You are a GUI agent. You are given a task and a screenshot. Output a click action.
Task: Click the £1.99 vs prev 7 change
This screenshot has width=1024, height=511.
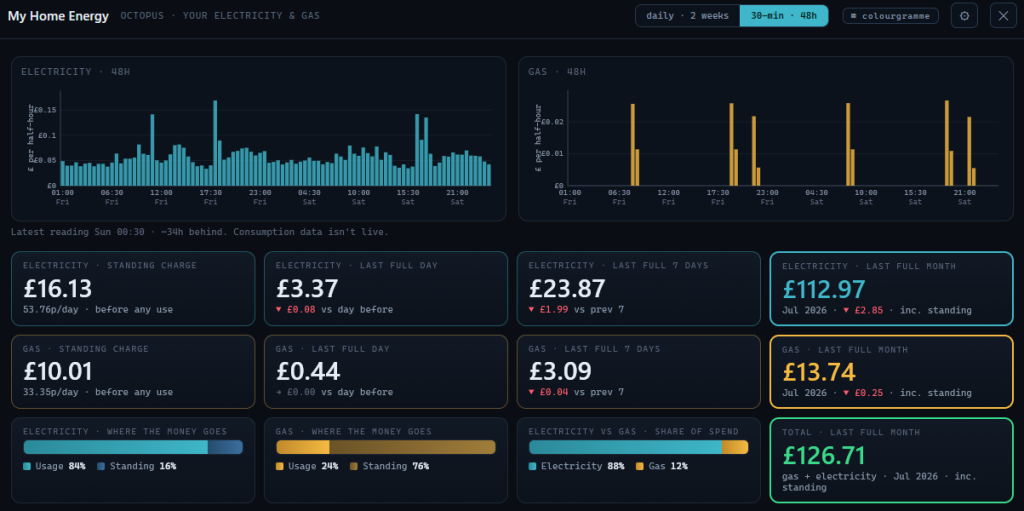tap(576, 309)
